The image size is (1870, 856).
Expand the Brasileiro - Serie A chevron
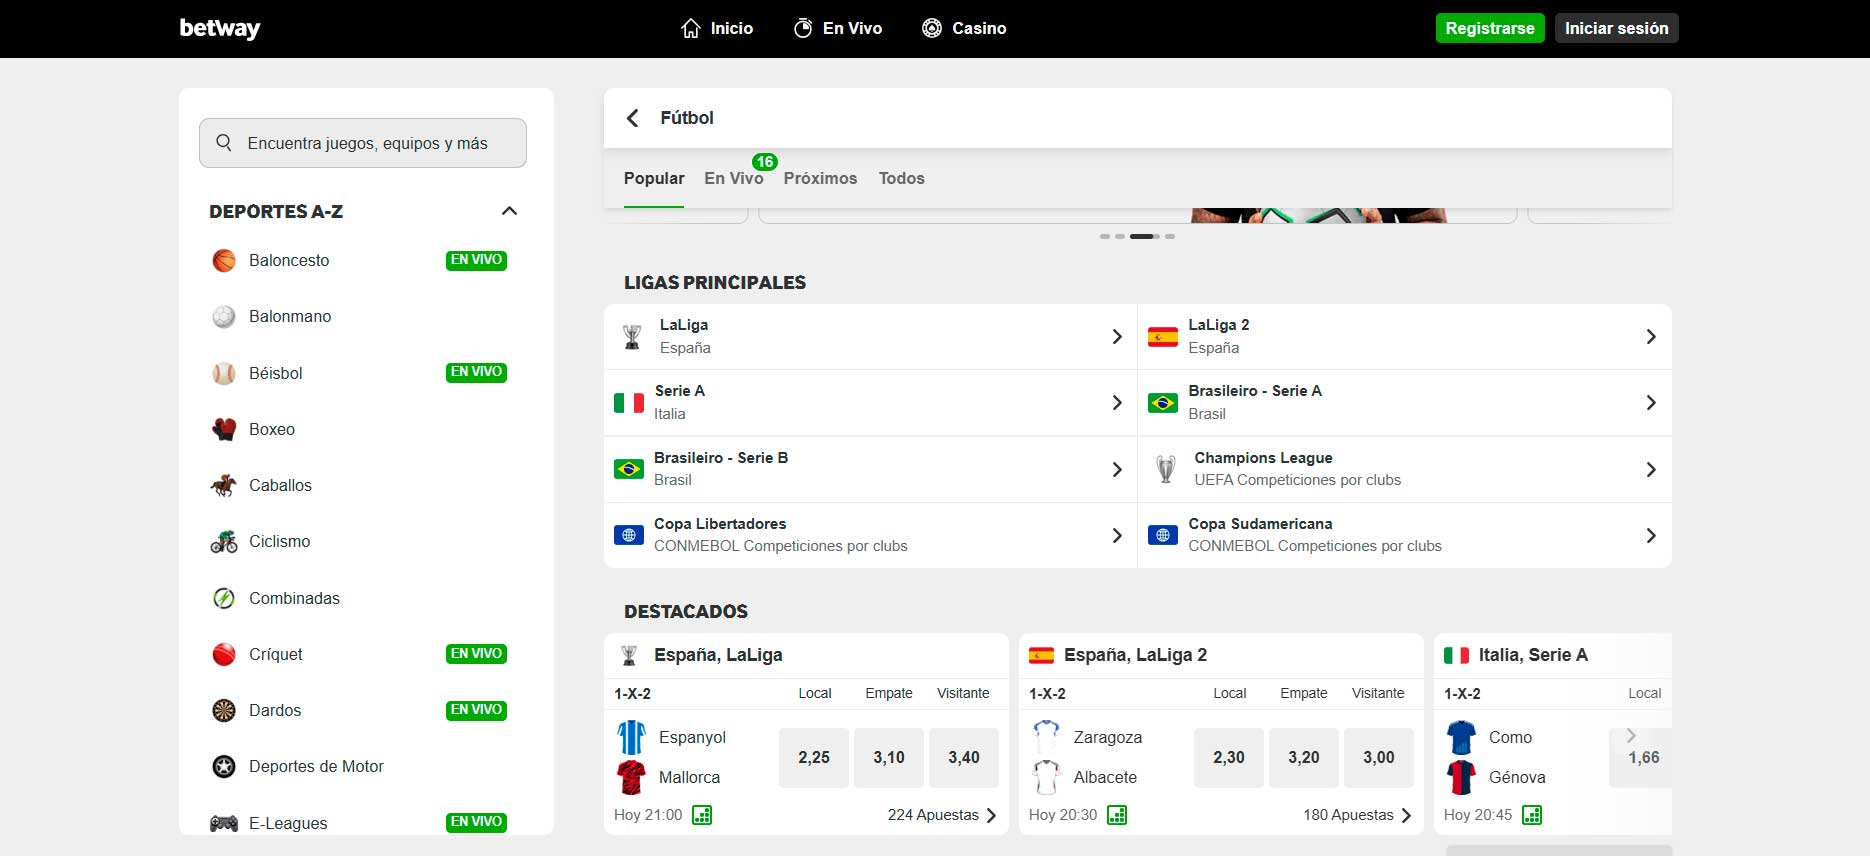[1651, 403]
